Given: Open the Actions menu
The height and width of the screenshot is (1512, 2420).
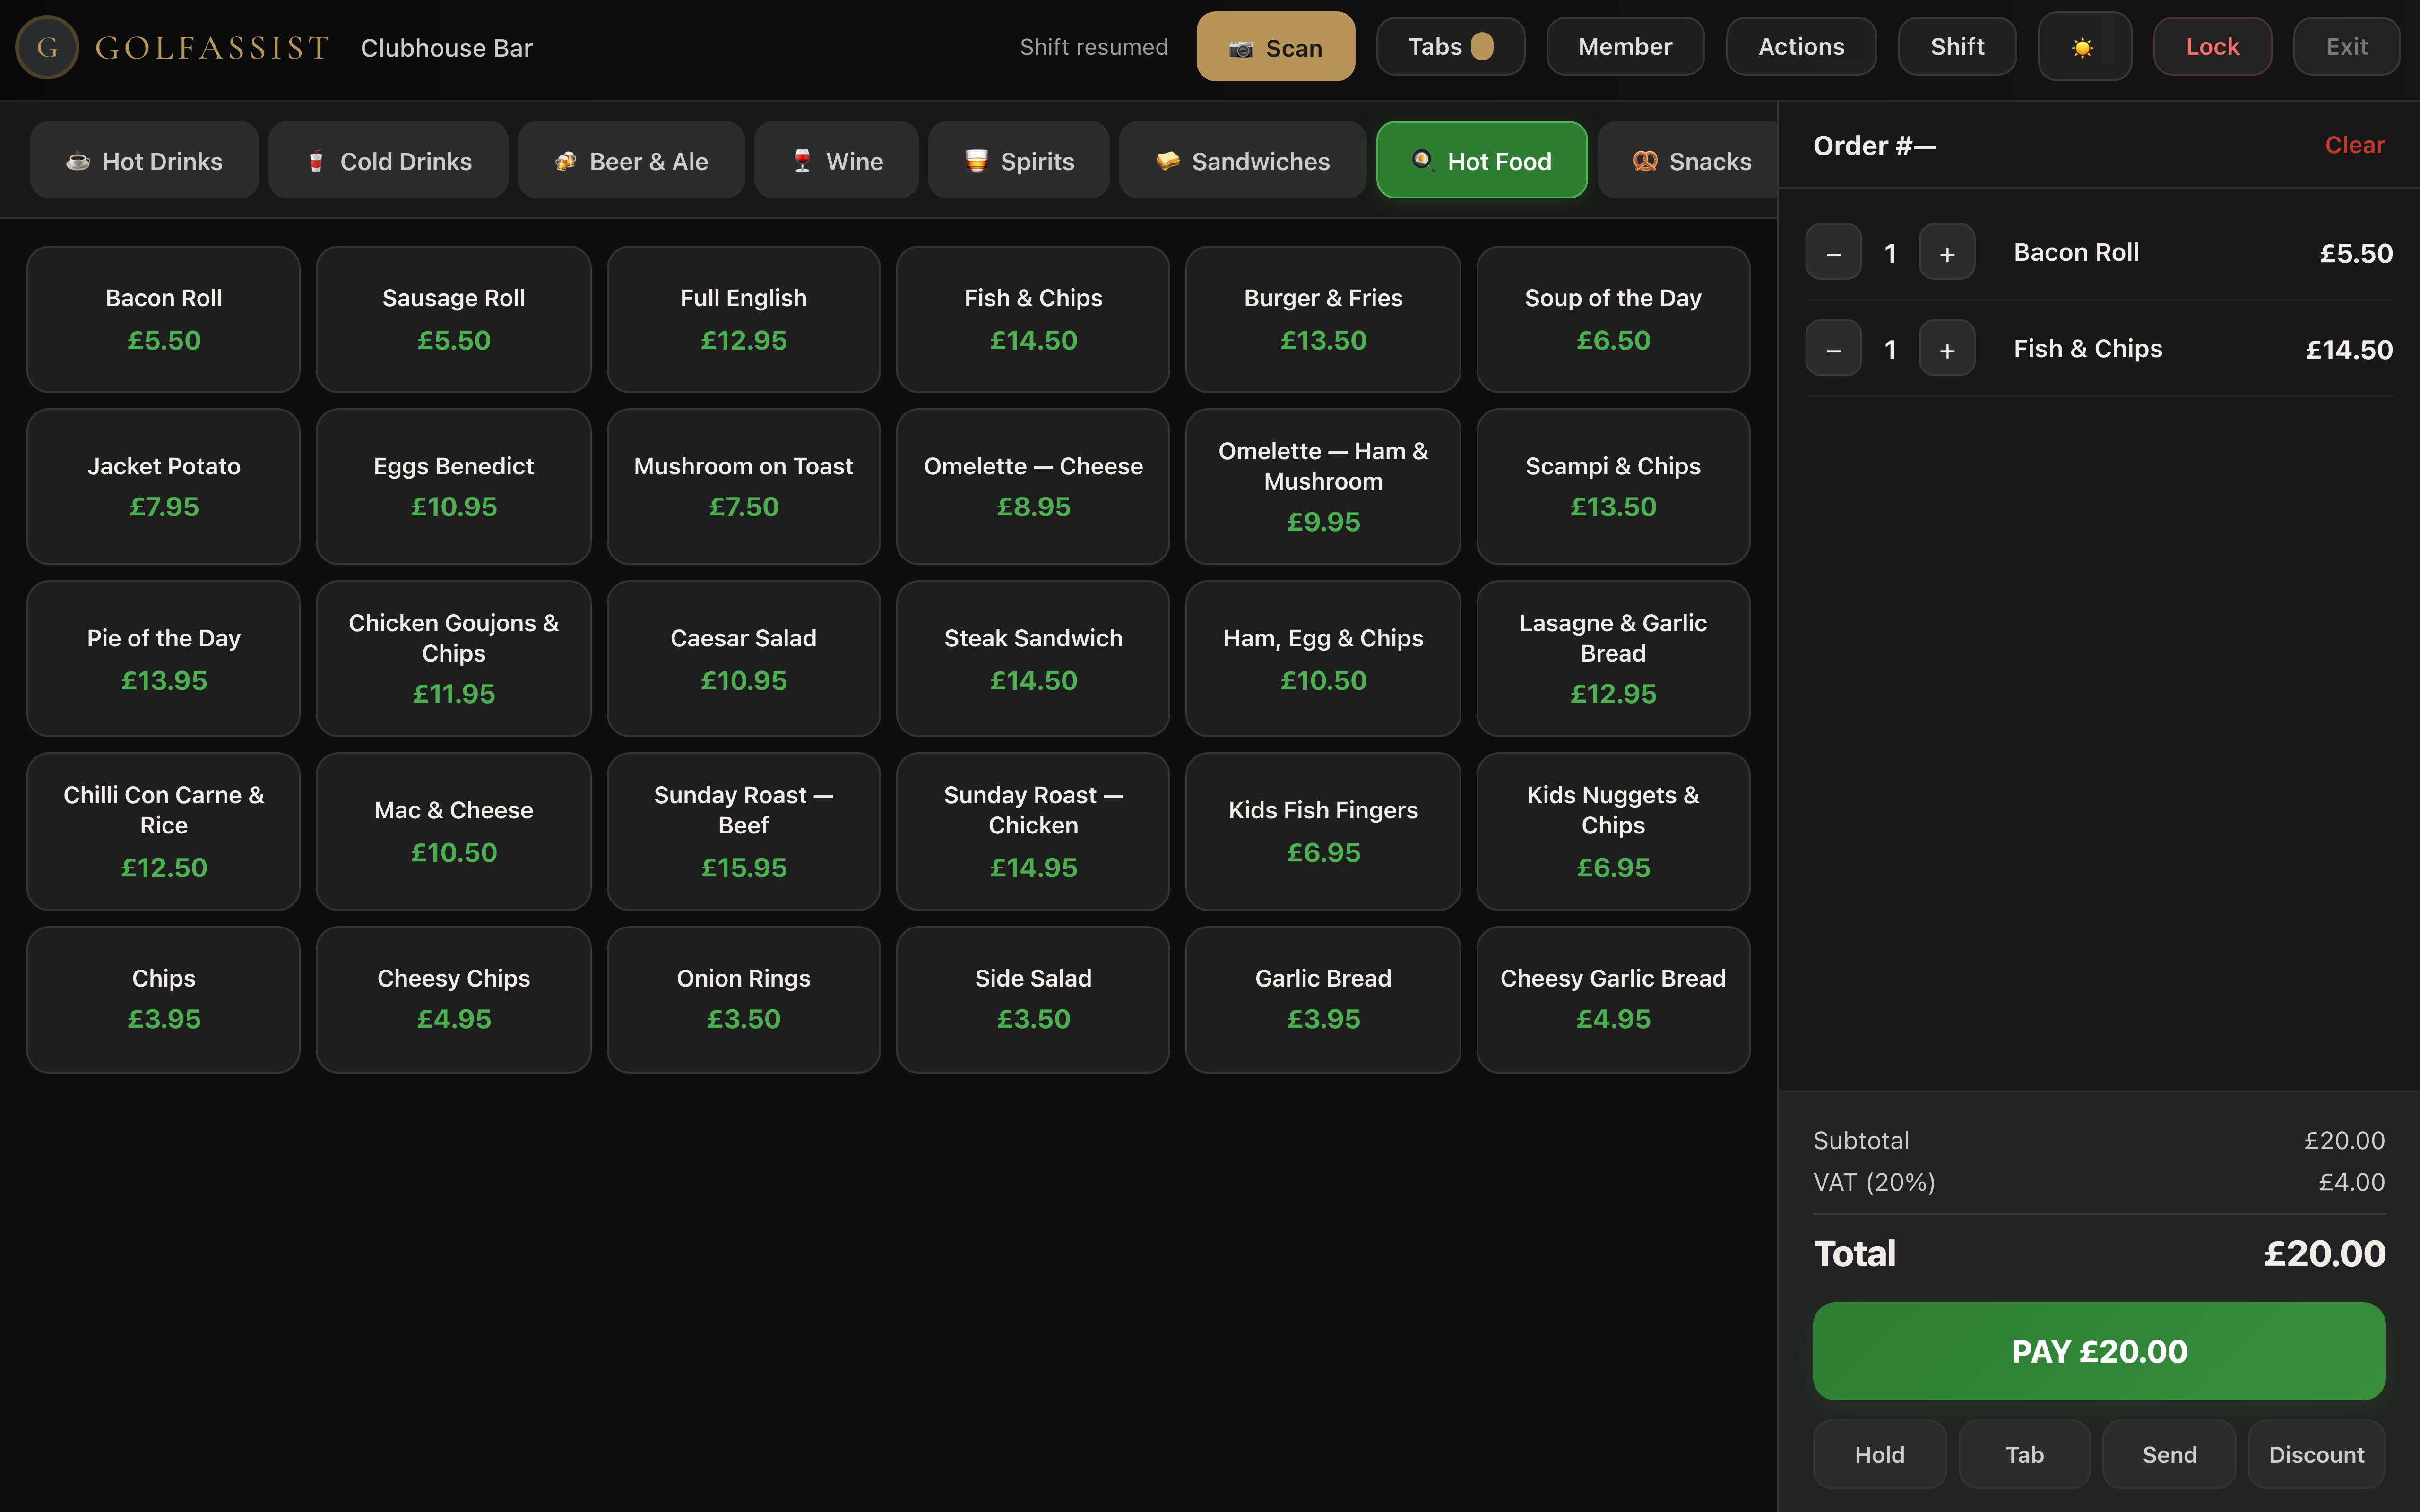Looking at the screenshot, I should click(1801, 47).
